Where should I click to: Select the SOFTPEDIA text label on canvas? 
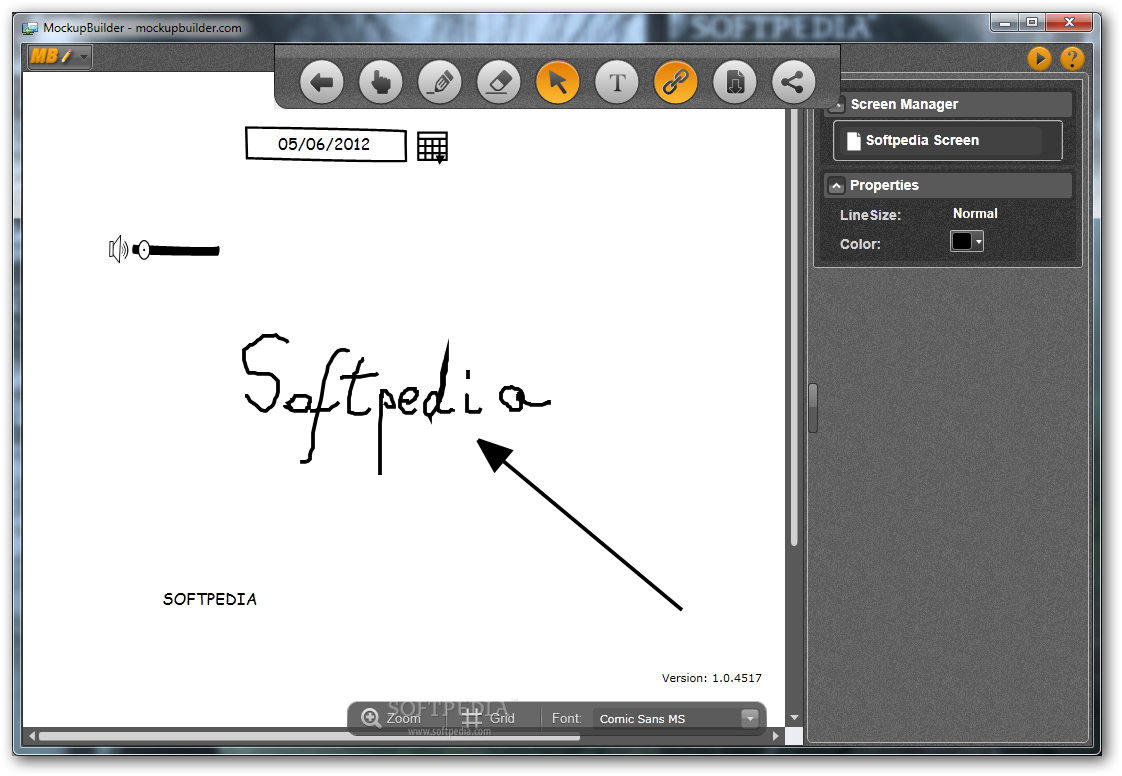[210, 599]
